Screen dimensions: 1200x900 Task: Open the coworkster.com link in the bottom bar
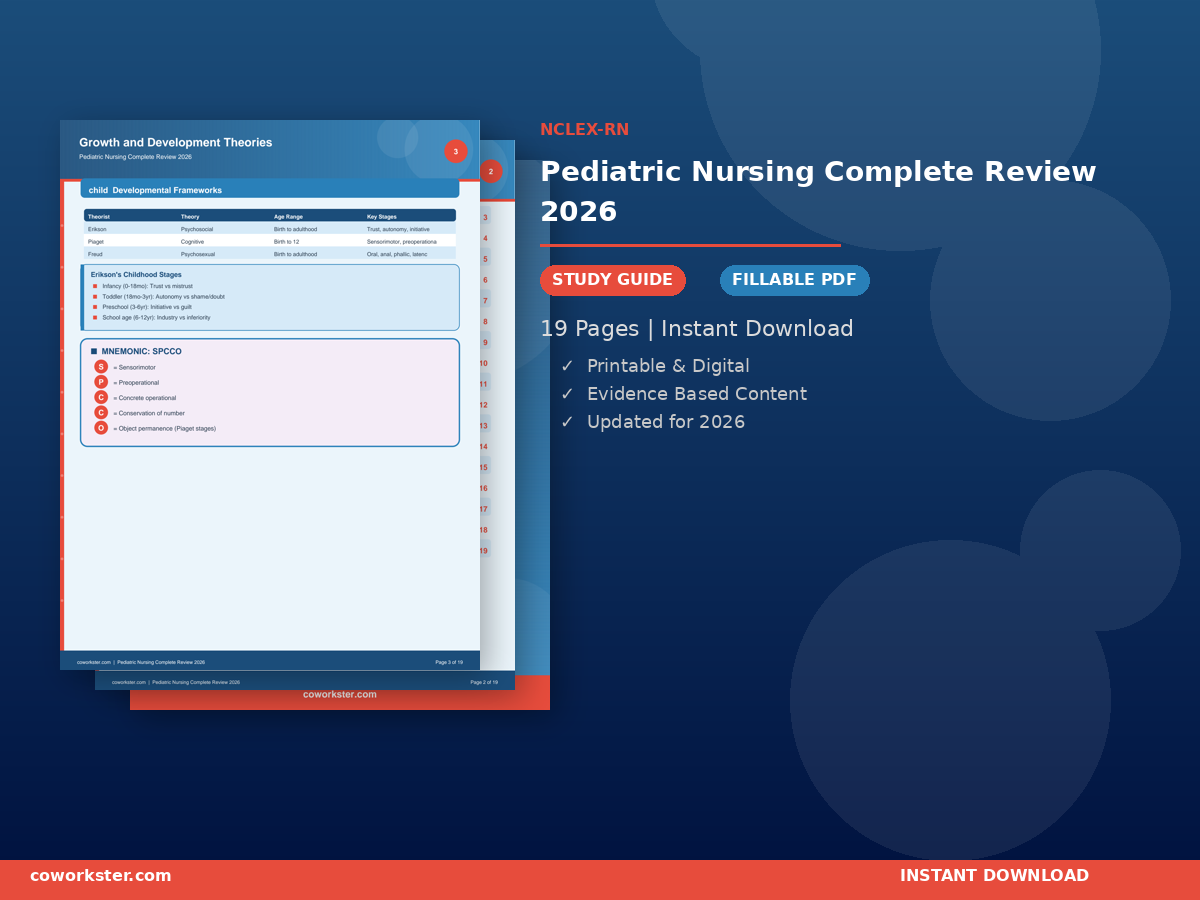[101, 876]
